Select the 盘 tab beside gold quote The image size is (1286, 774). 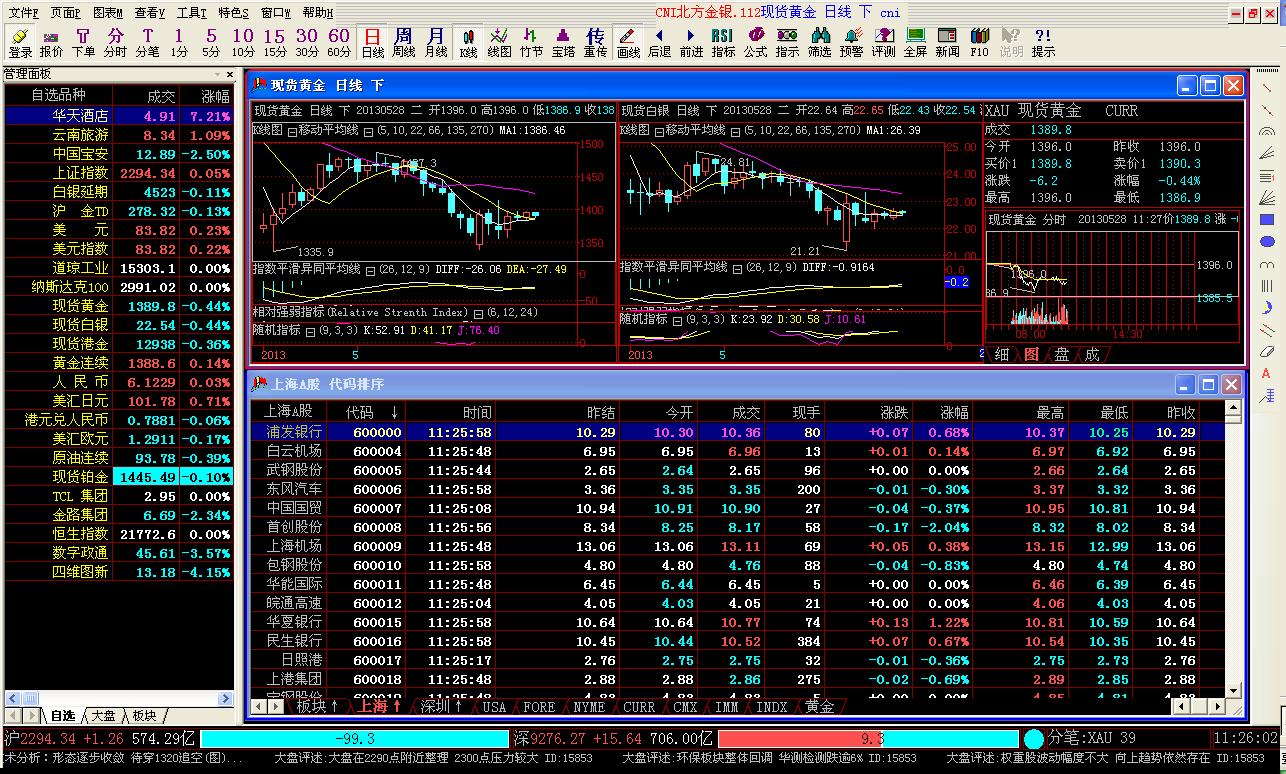(x=1062, y=354)
